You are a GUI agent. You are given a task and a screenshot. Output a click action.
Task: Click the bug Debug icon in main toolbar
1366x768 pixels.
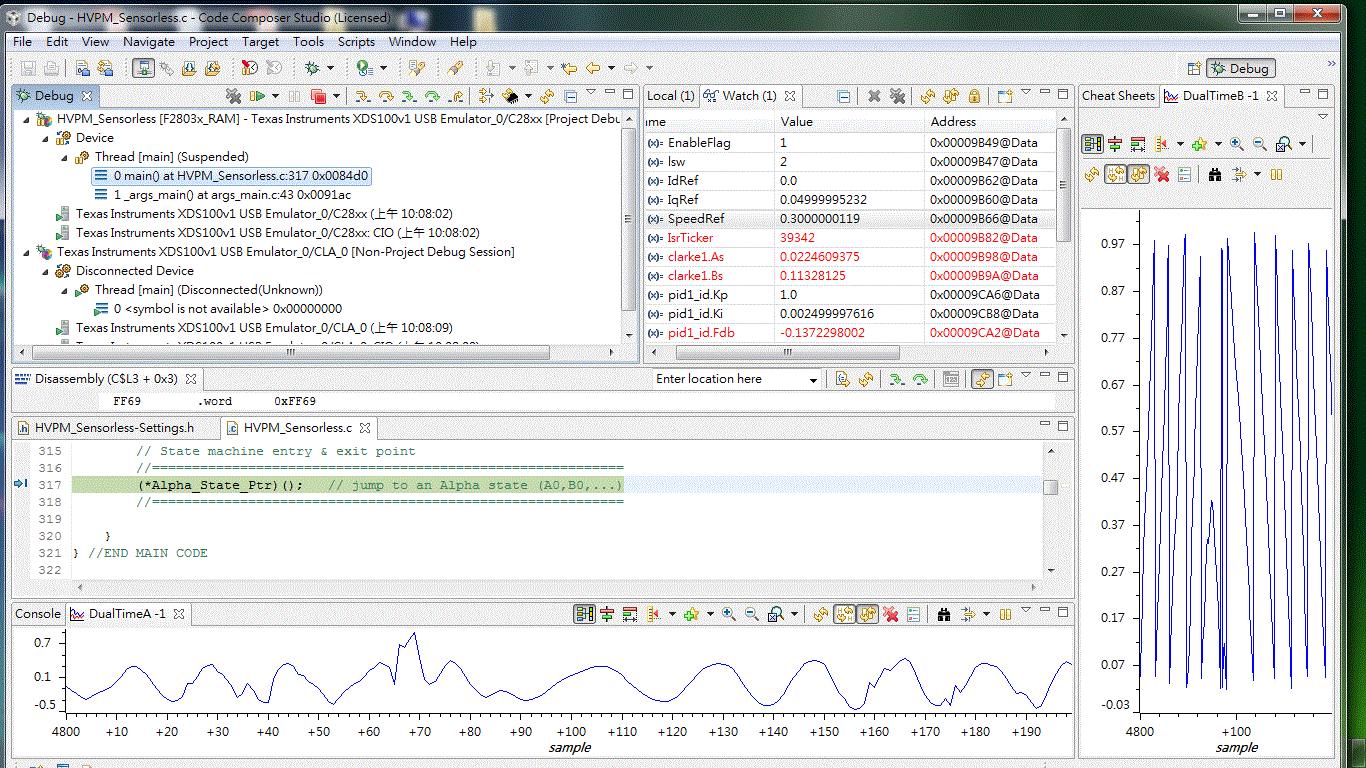312,68
